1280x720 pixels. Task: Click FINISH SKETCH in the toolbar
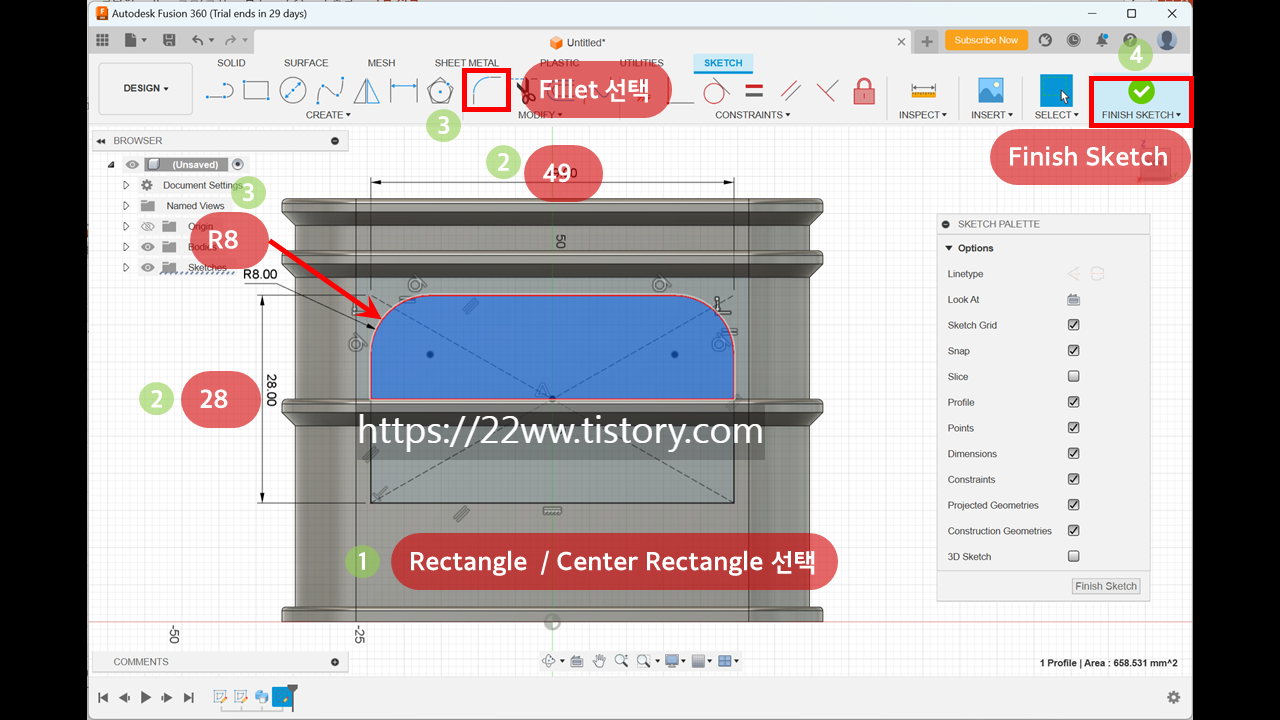coord(1141,98)
